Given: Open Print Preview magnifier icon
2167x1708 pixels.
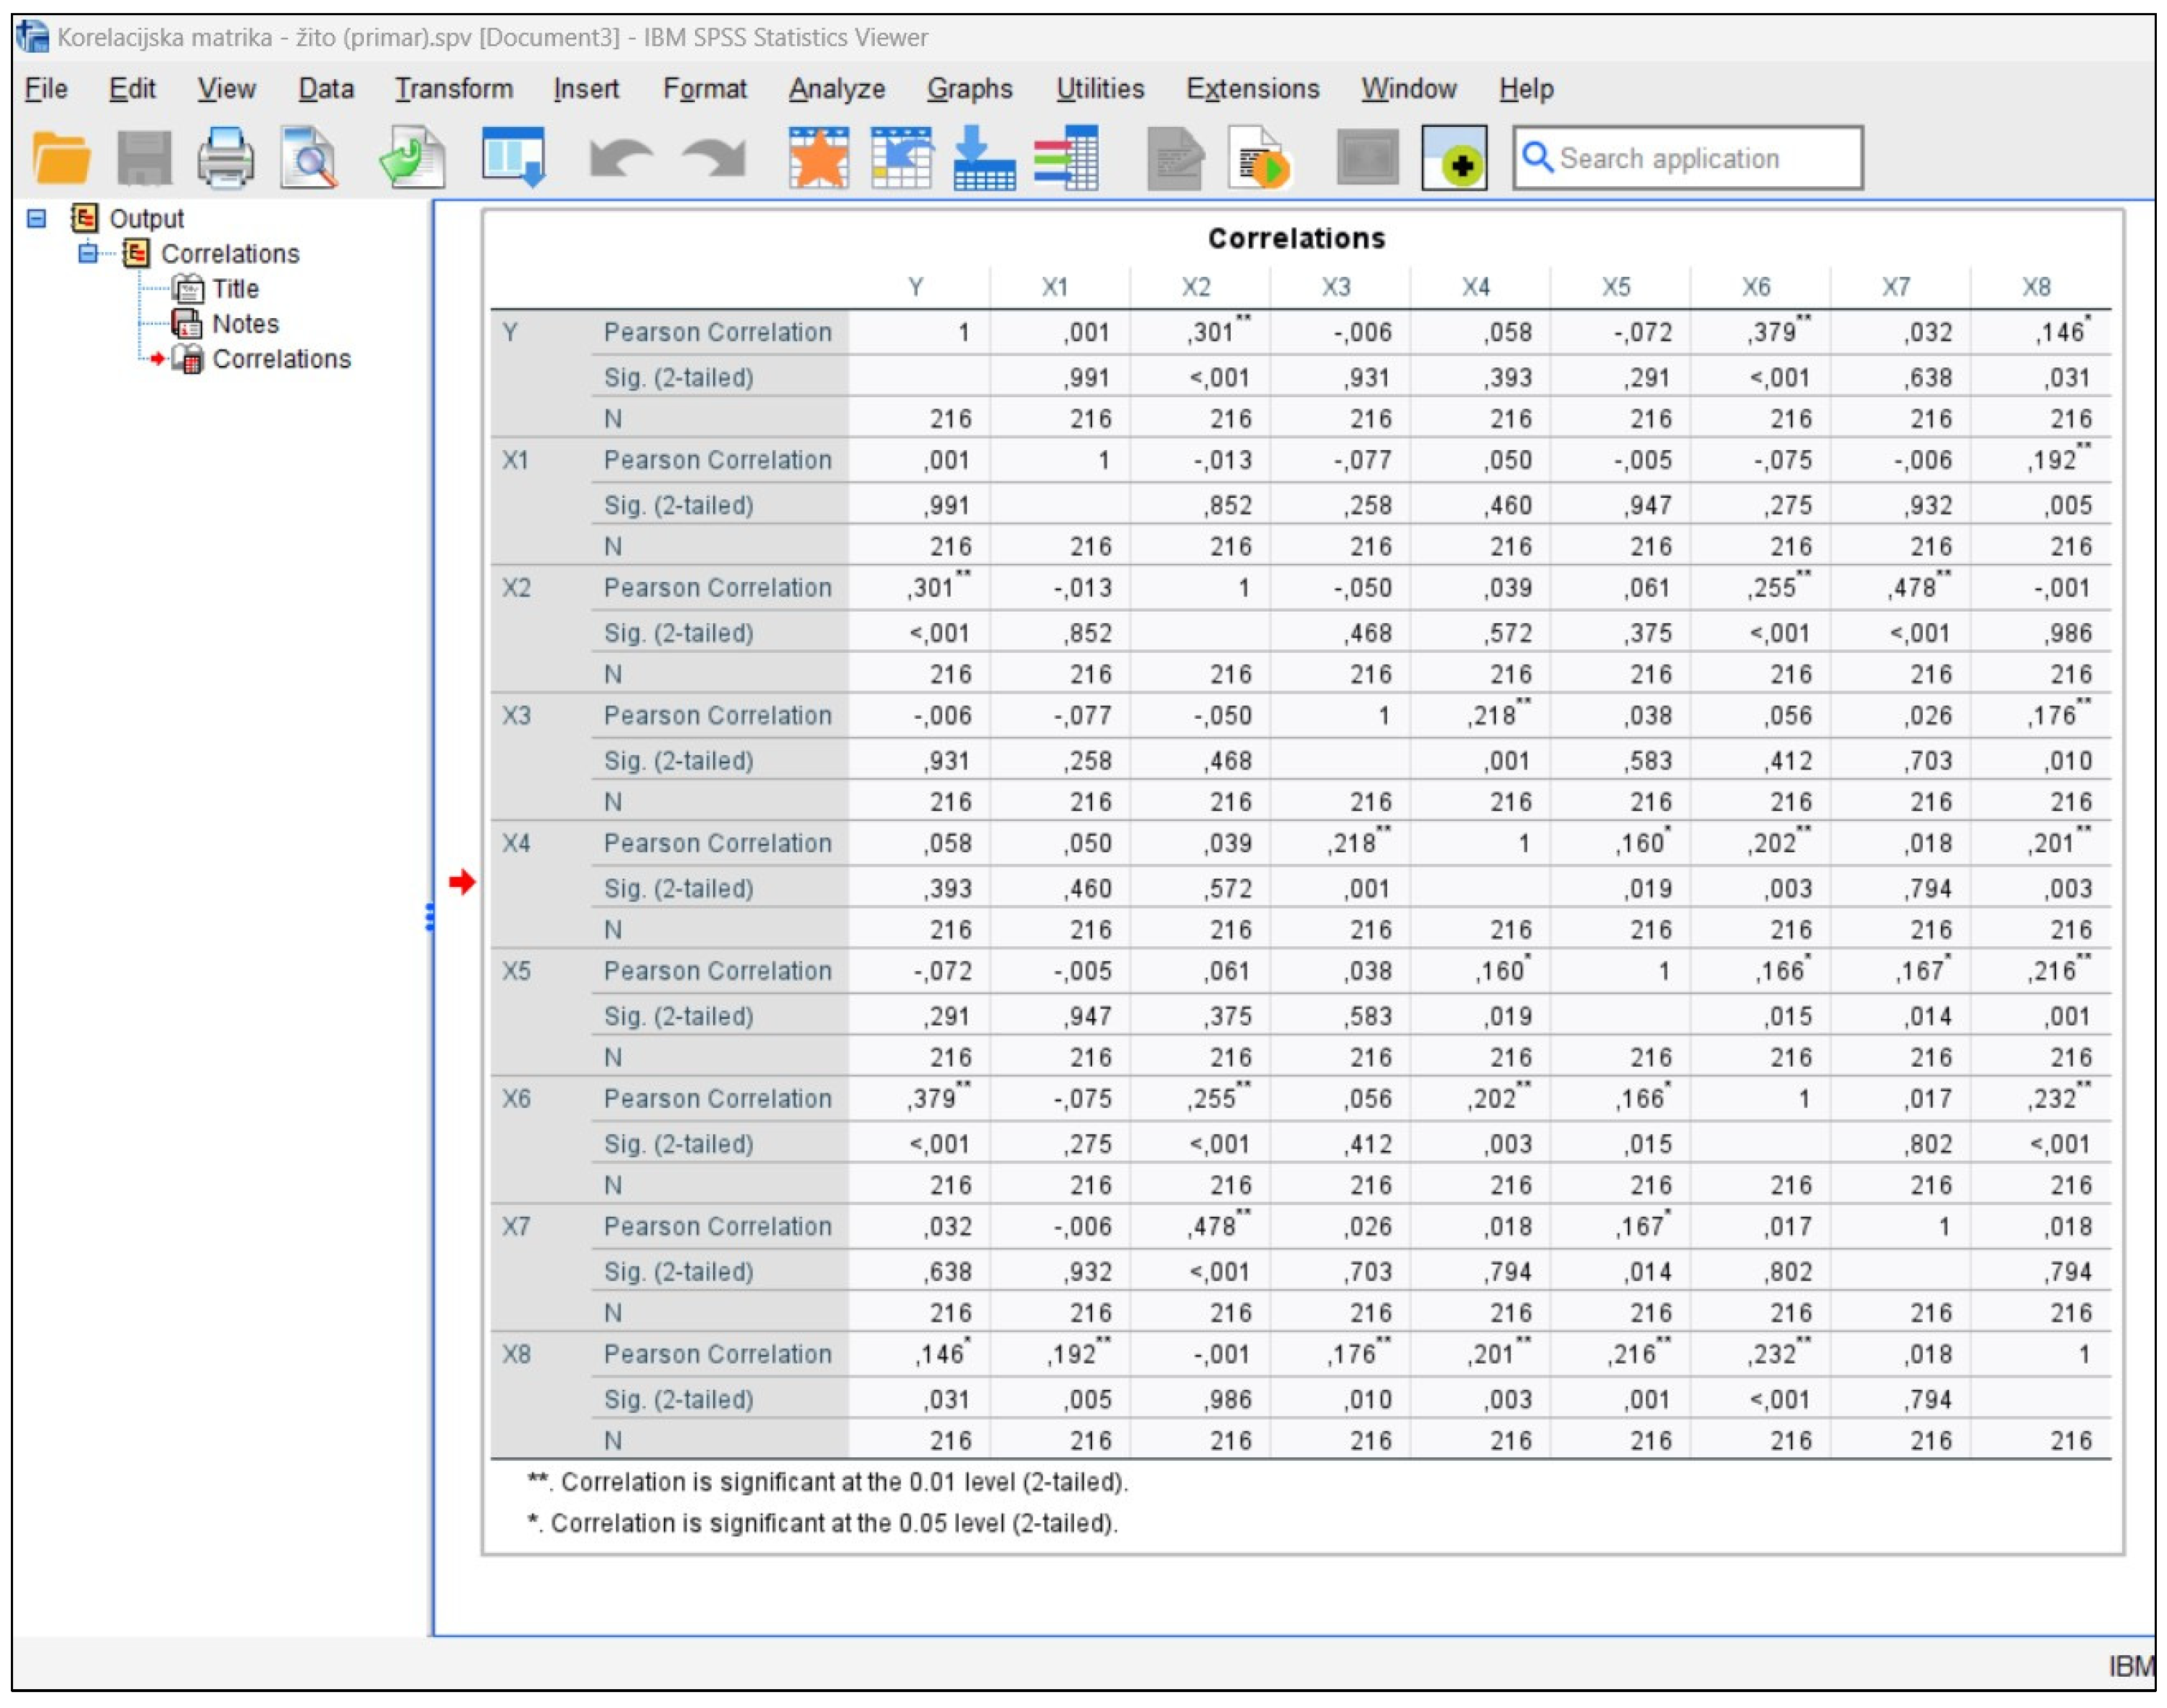Looking at the screenshot, I should click(x=309, y=158).
